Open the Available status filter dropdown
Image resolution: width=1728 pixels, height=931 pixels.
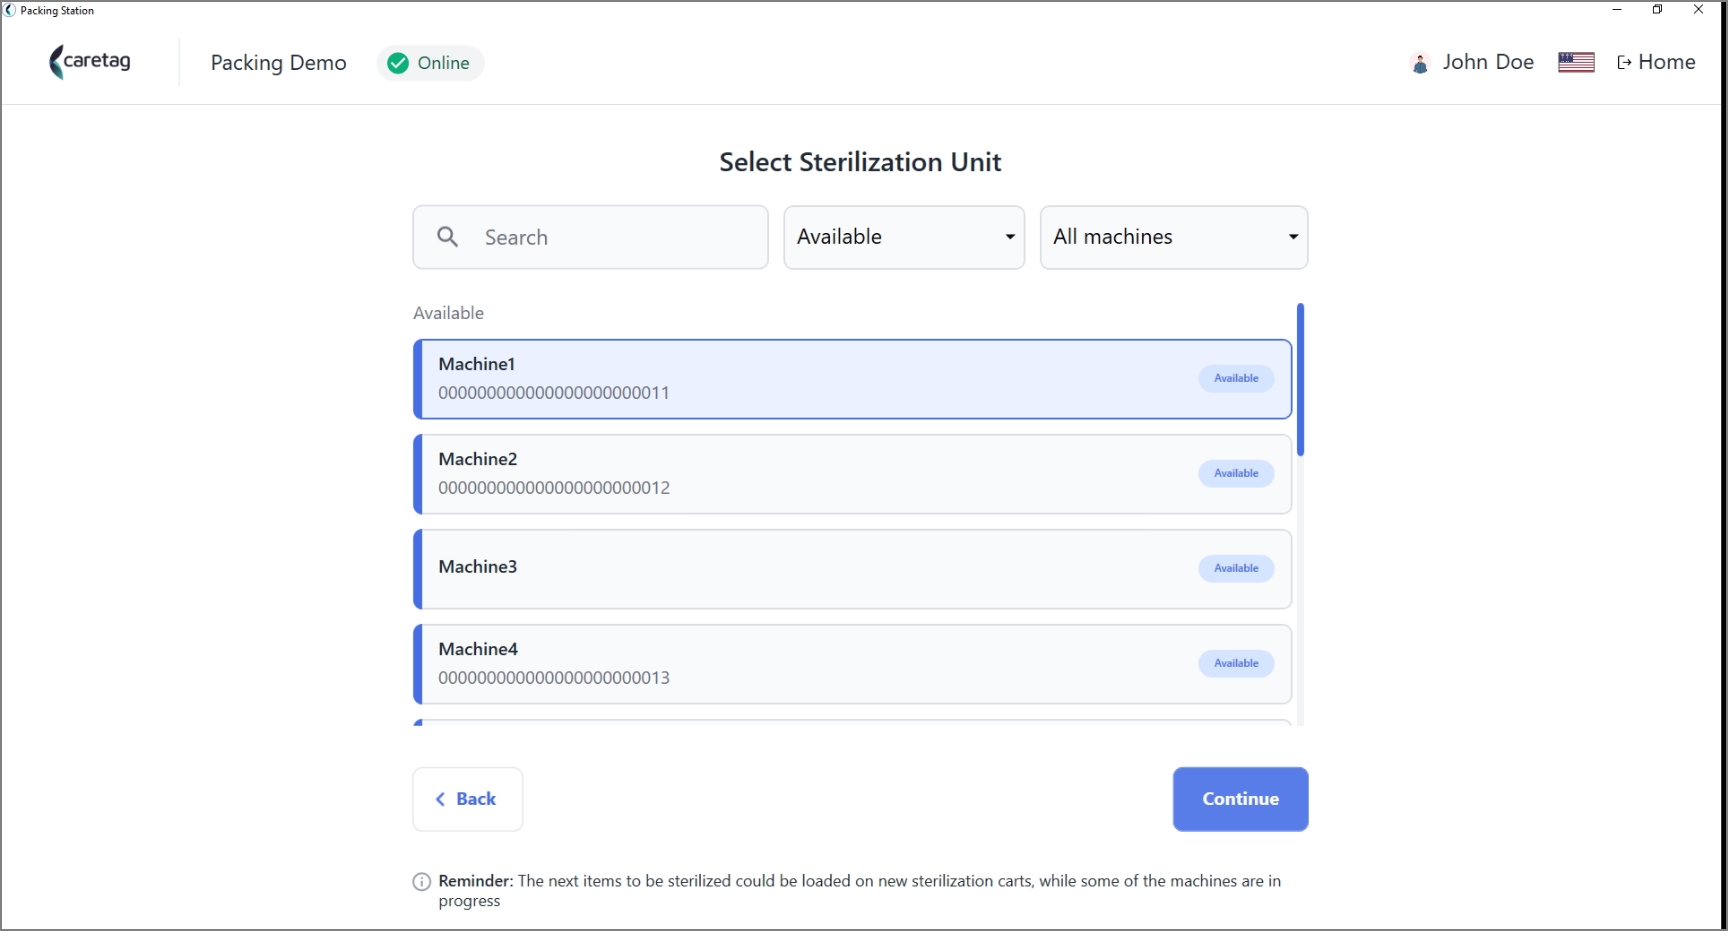904,237
